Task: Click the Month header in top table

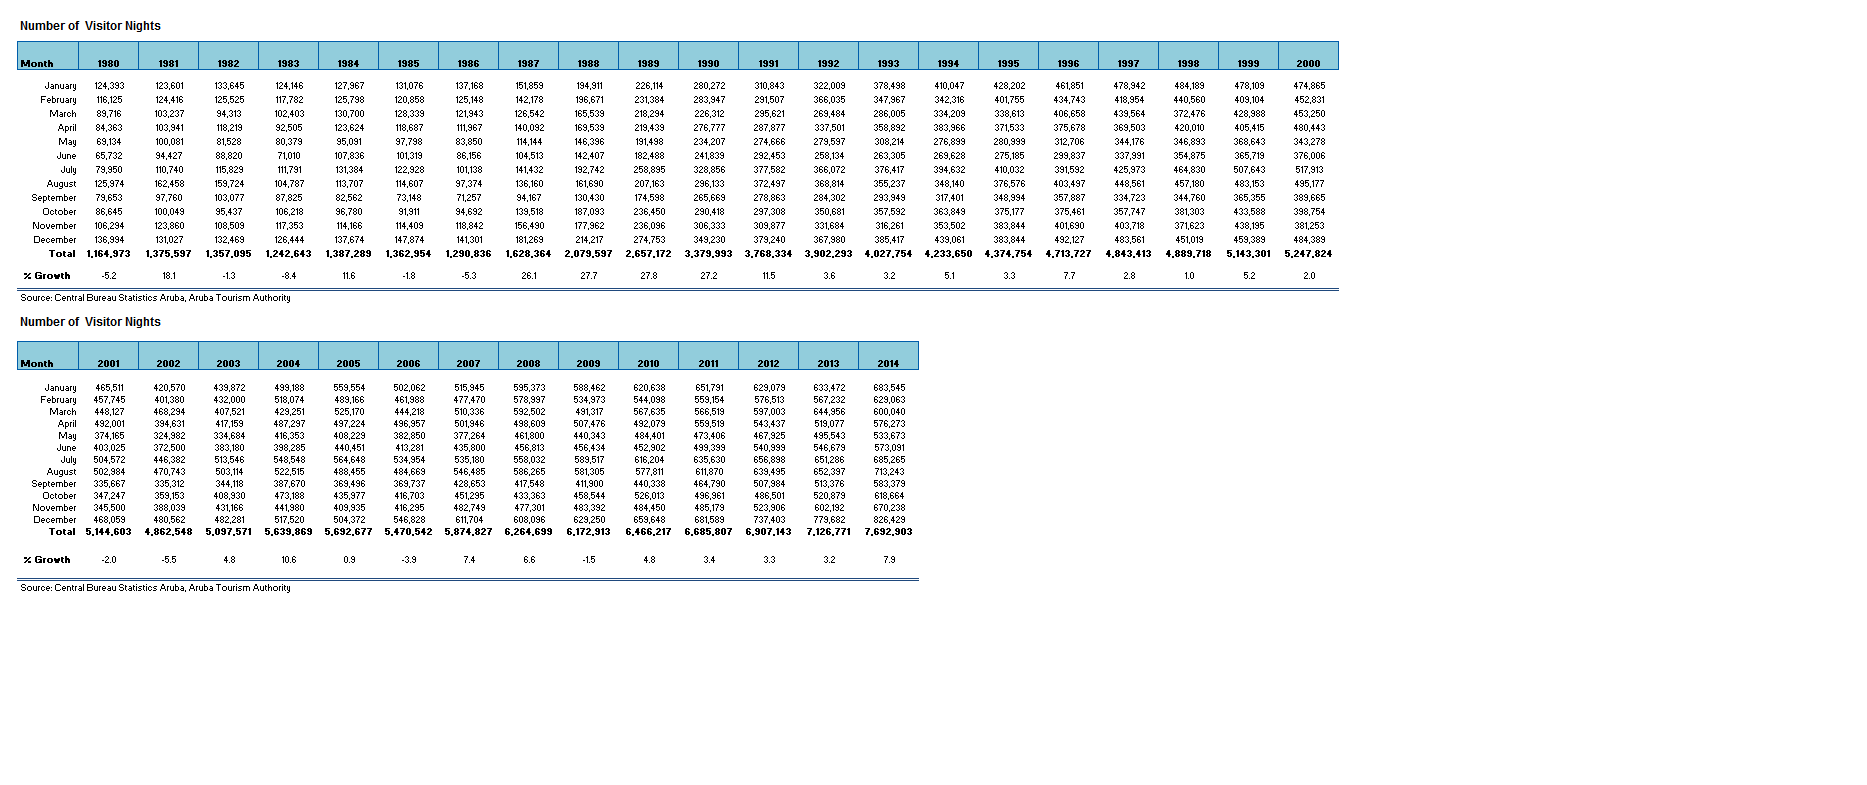Action: point(38,63)
